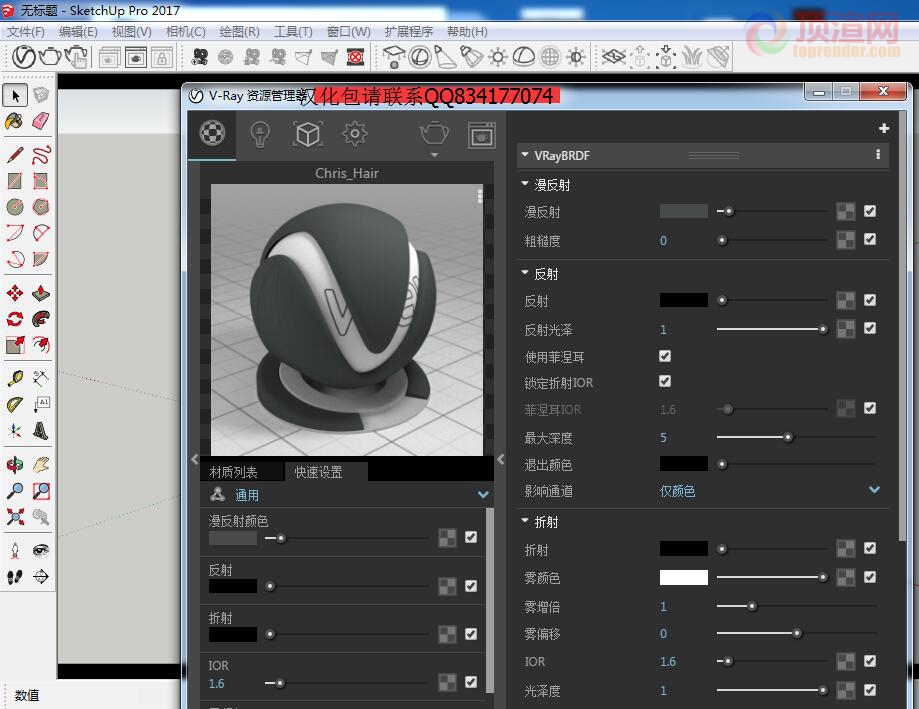Select the Pan hand tool
The width and height of the screenshot is (919, 709).
41,465
